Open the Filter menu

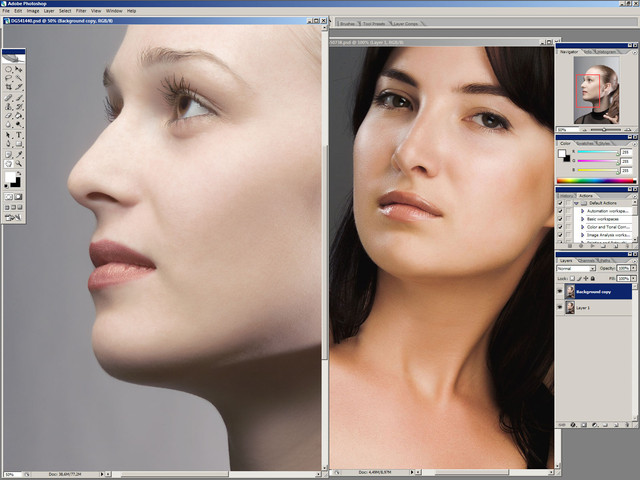pos(81,11)
